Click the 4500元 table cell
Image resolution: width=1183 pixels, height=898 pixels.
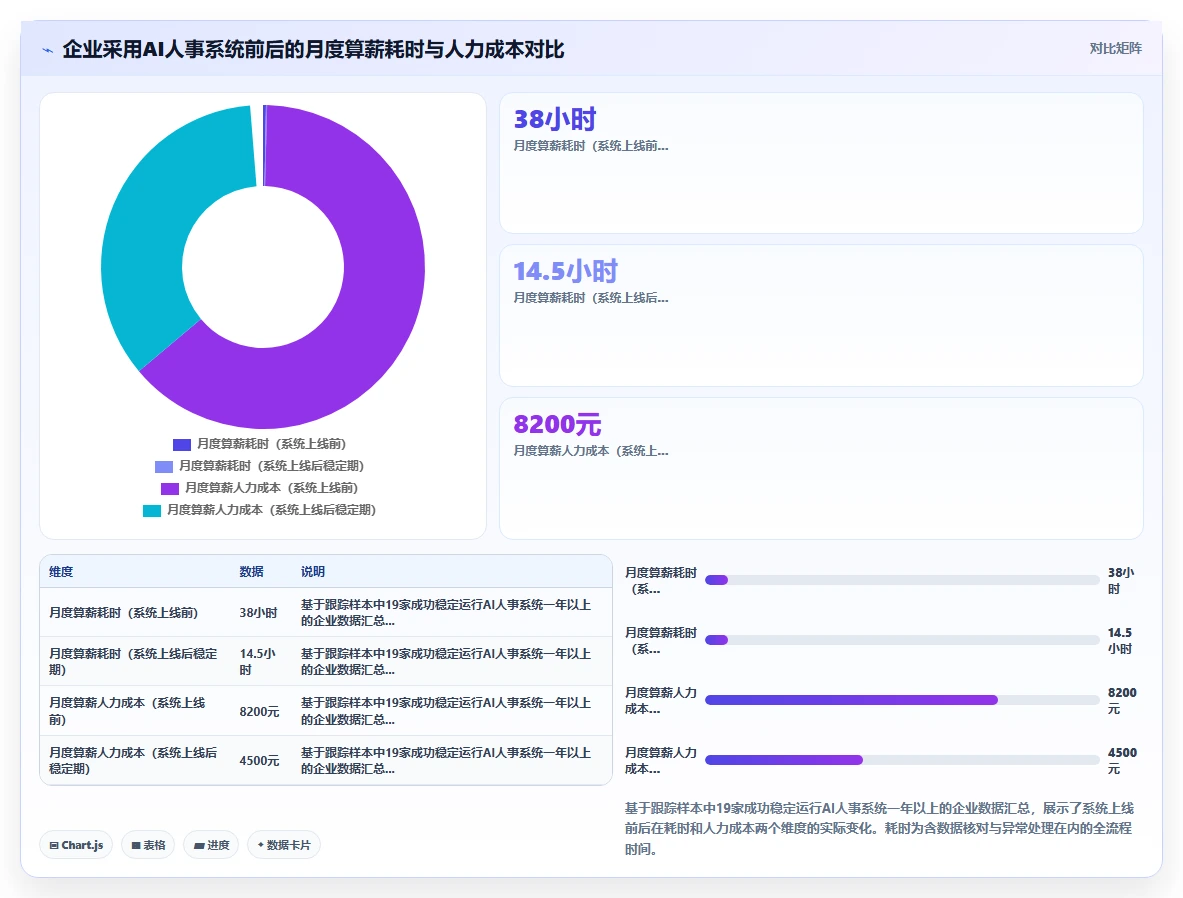coord(259,760)
